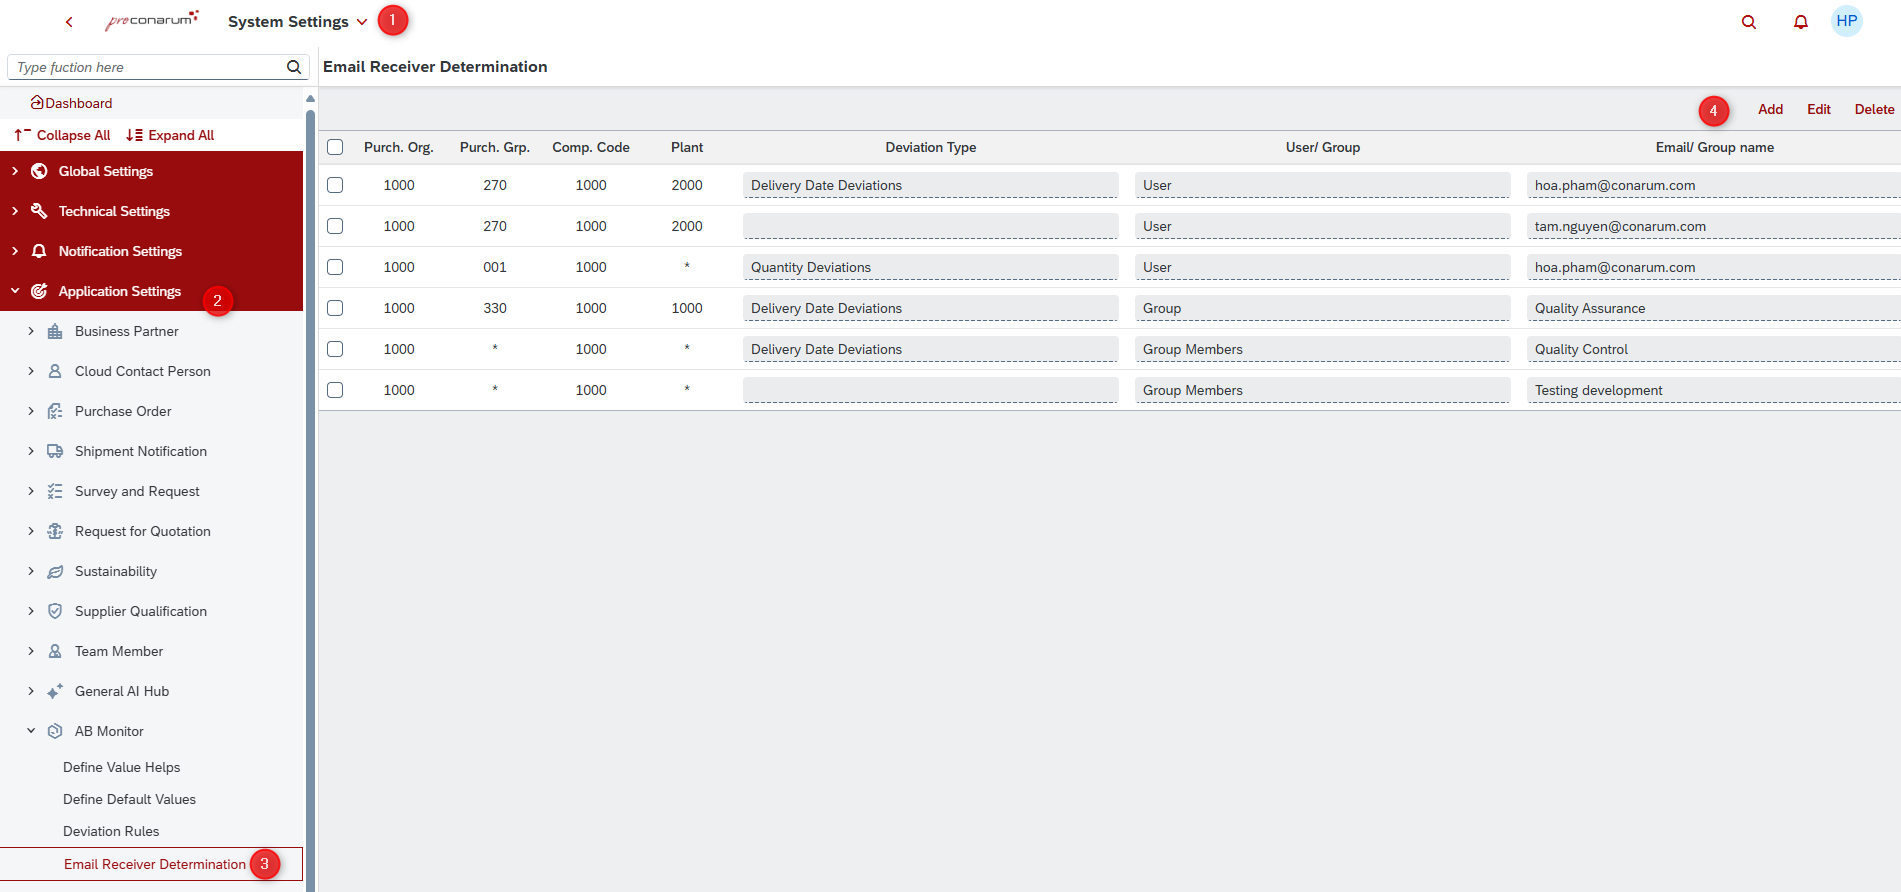This screenshot has height=892, width=1901.
Task: Open the System Settings dropdown
Action: [298, 22]
